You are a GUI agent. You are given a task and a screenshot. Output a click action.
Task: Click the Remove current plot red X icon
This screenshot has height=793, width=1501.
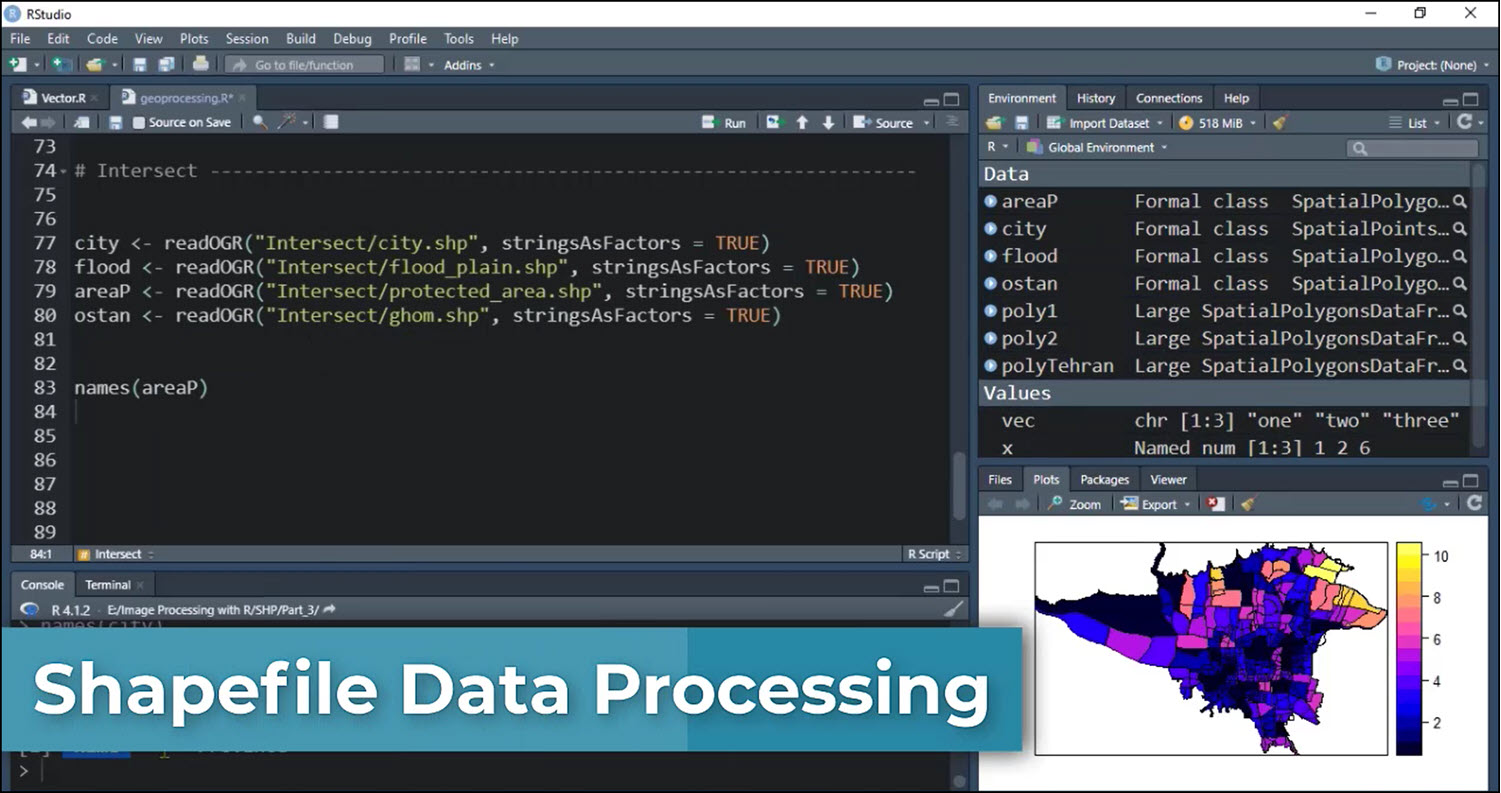click(1215, 504)
